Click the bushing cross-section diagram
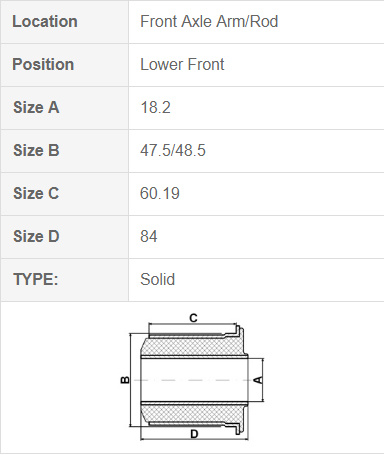This screenshot has width=384, height=455. [192, 378]
